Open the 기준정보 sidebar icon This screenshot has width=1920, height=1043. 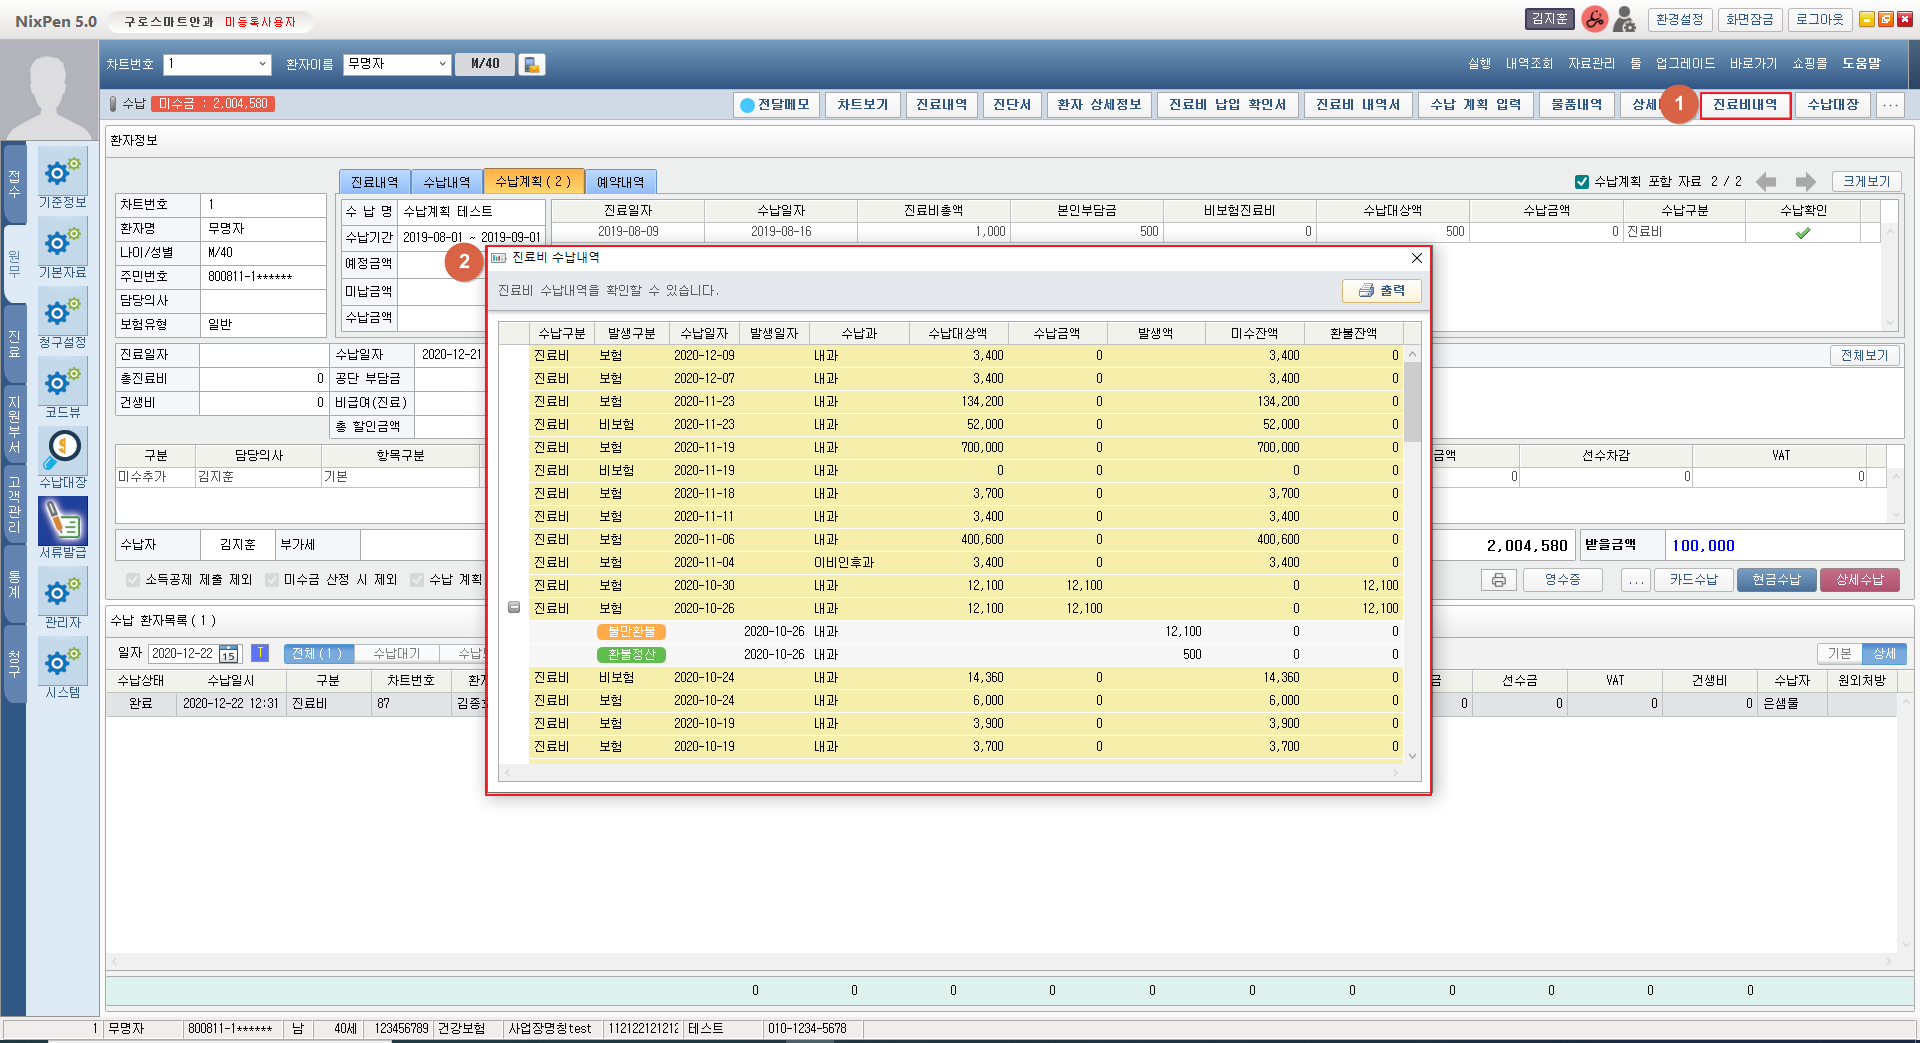62,173
